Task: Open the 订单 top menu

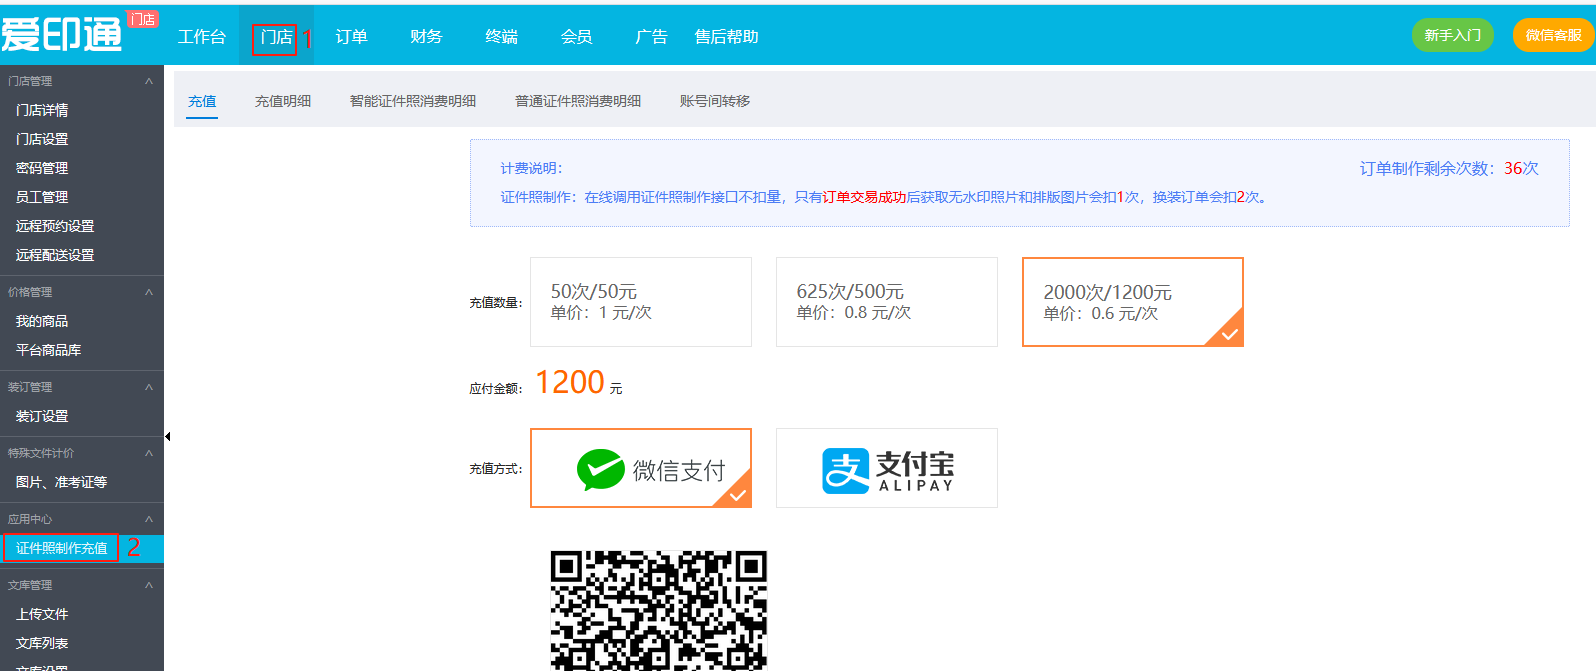Action: point(351,37)
